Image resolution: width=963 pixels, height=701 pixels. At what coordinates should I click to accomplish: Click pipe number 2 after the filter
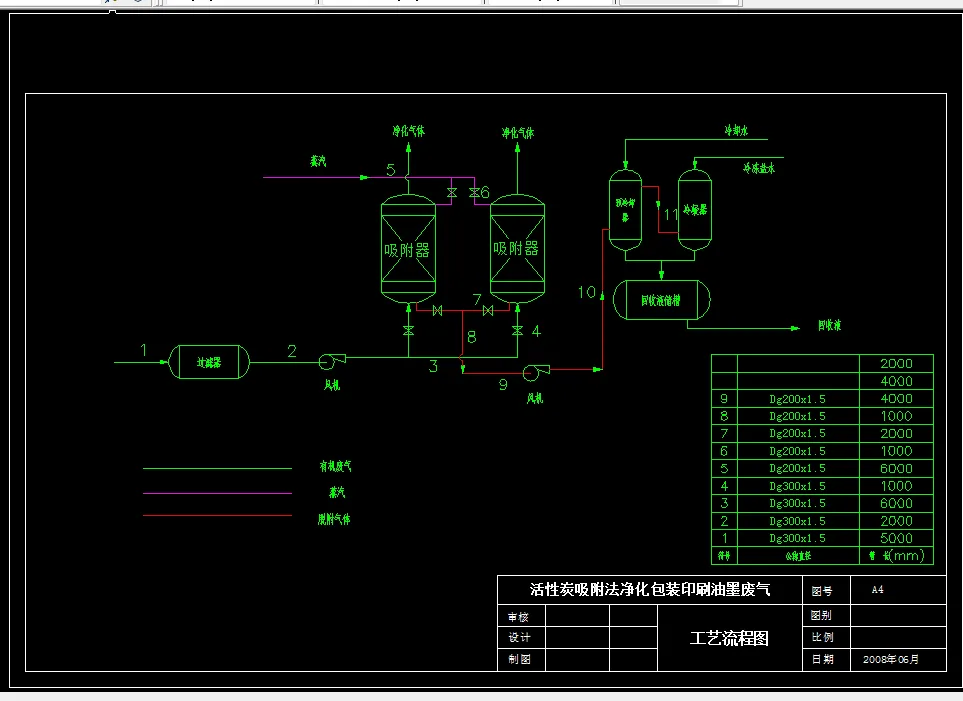pyautogui.click(x=292, y=351)
